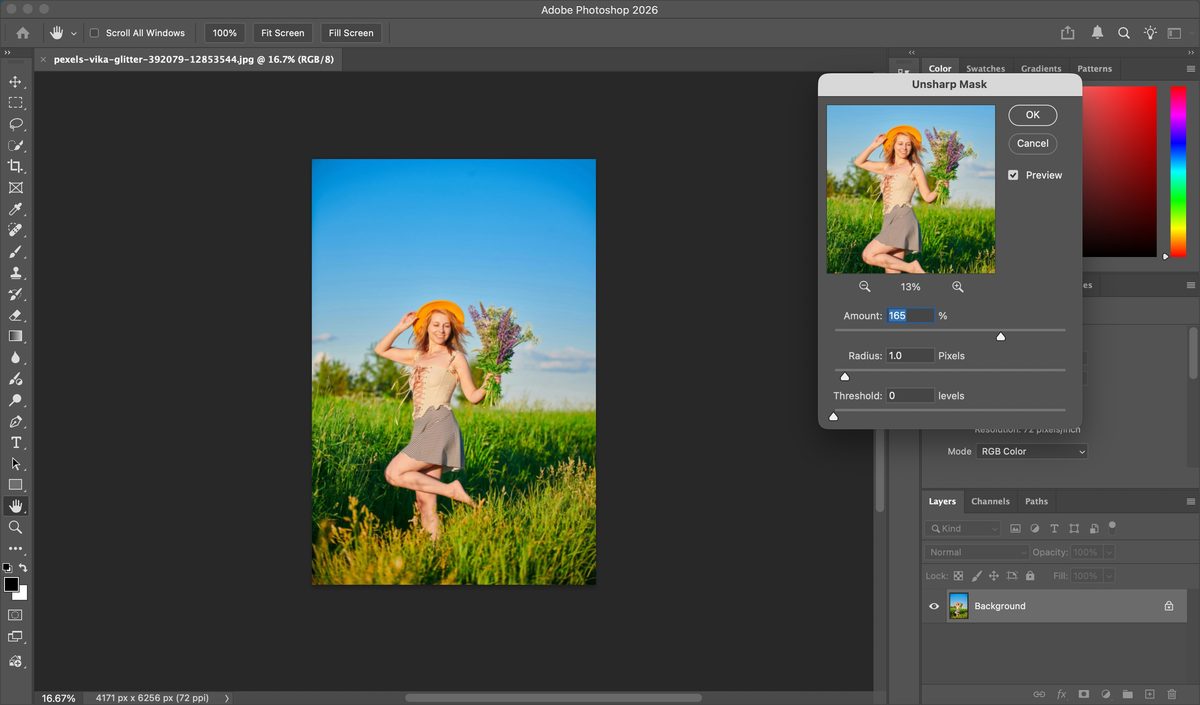1200x705 pixels.
Task: Open the Hand tool preset picker arrow
Action: click(74, 33)
